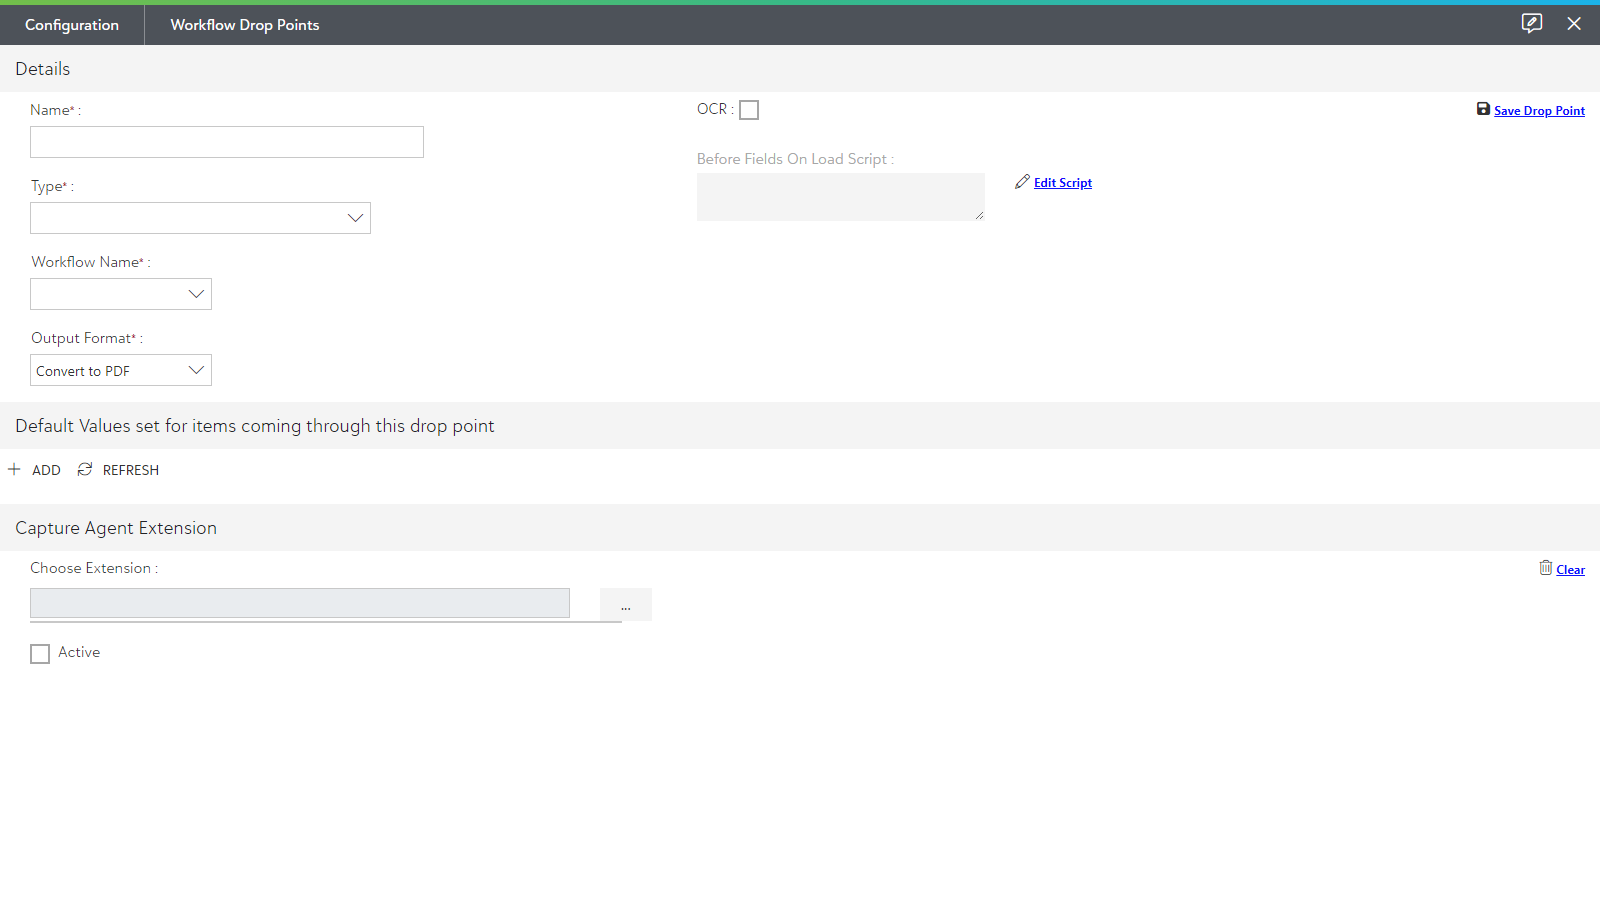Open the Type dropdown
1600x900 pixels.
point(200,218)
